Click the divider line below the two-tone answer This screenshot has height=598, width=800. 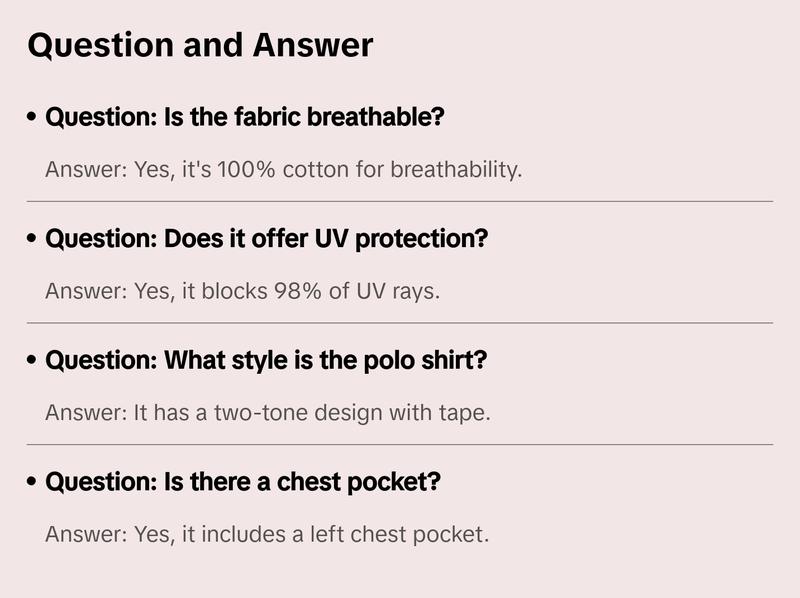coord(400,444)
